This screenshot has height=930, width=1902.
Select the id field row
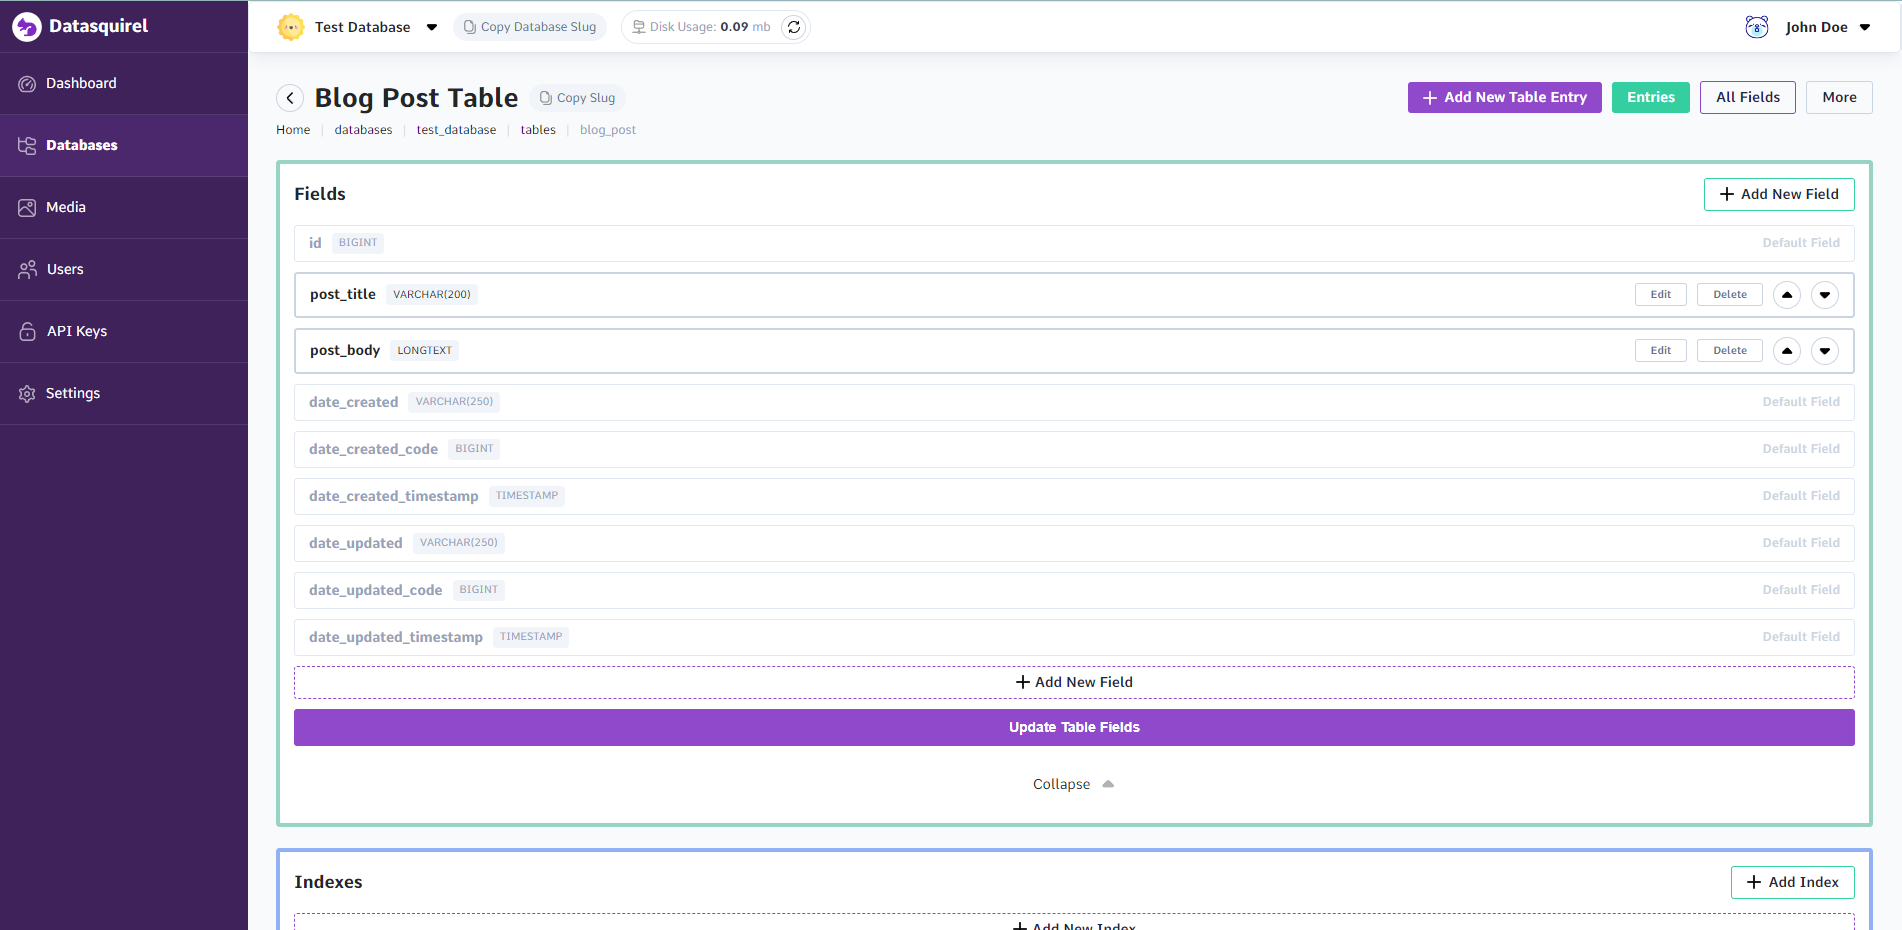pos(1074,243)
